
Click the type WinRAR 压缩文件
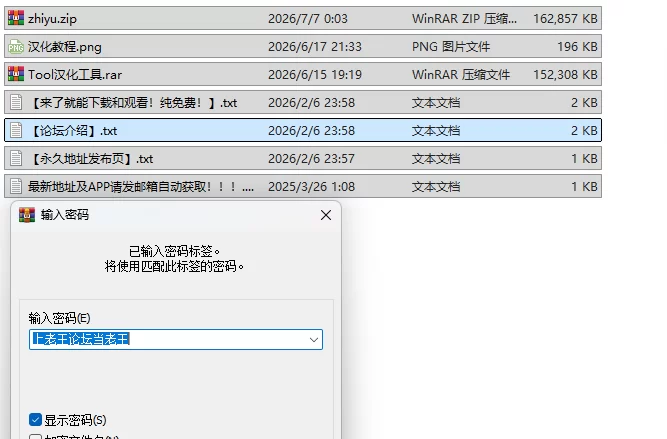coord(461,75)
